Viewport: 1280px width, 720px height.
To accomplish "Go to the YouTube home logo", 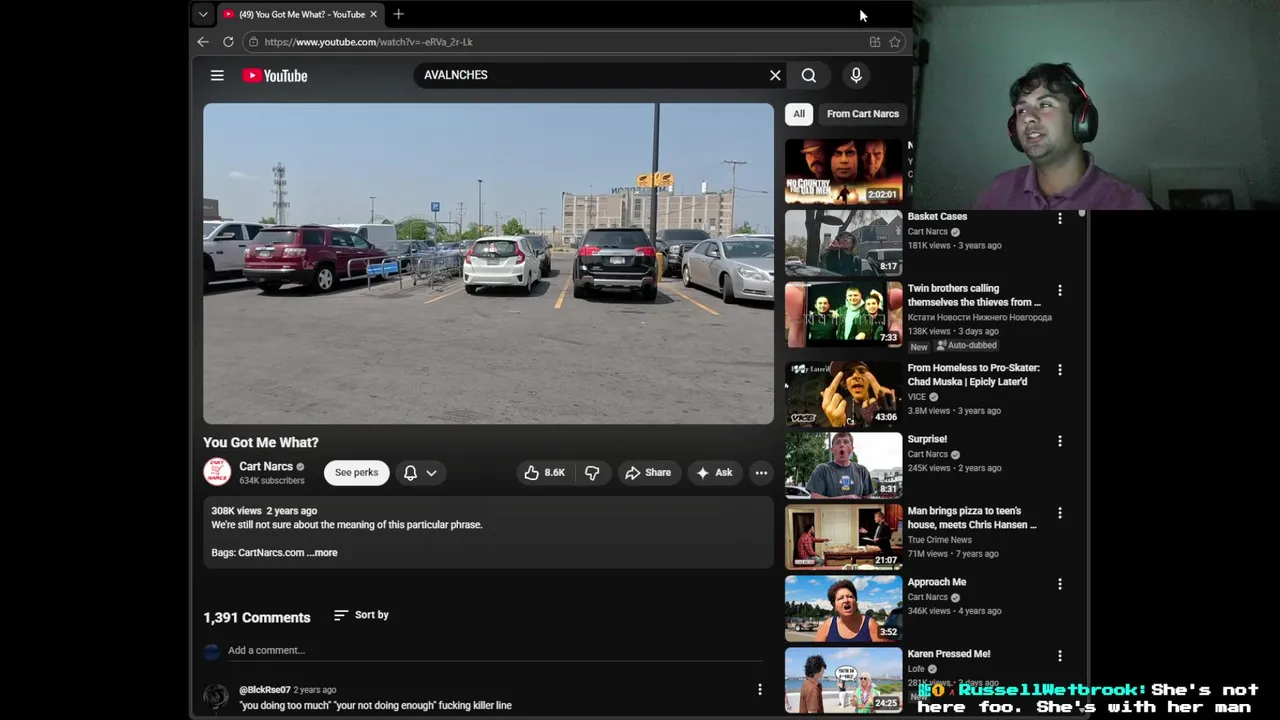I will 275,75.
